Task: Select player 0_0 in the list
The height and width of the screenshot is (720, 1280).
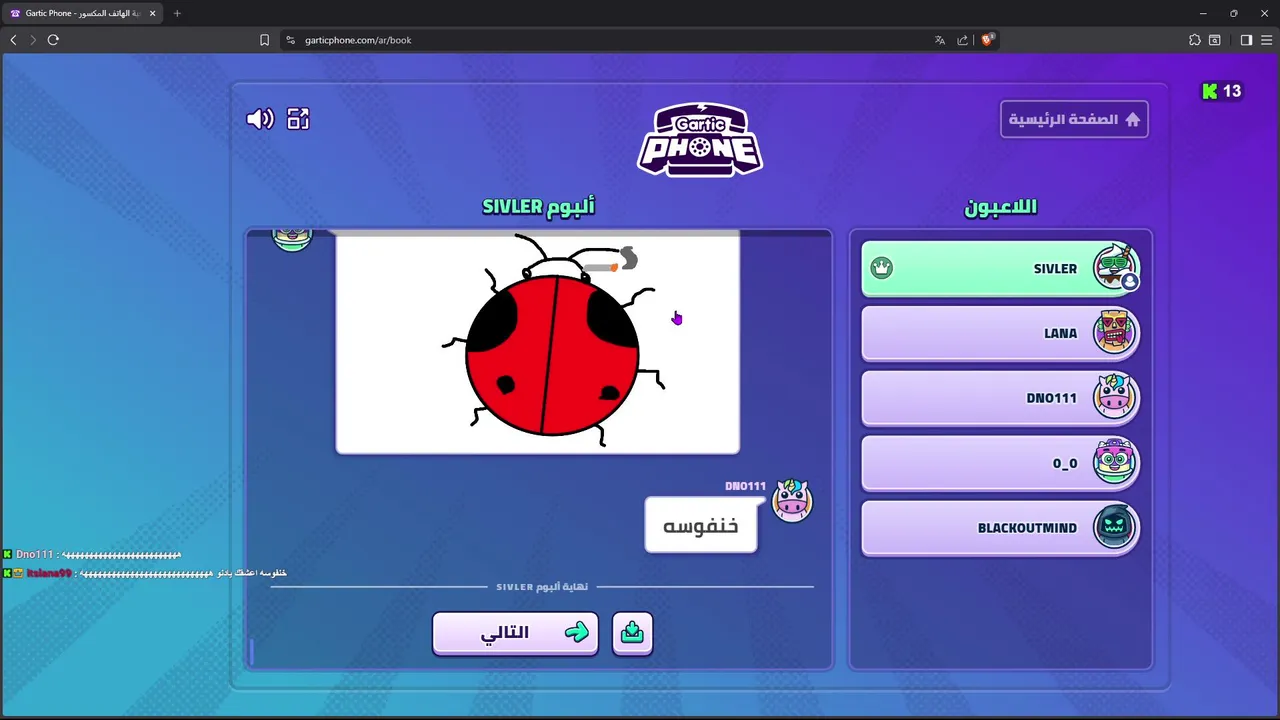Action: (1000, 463)
